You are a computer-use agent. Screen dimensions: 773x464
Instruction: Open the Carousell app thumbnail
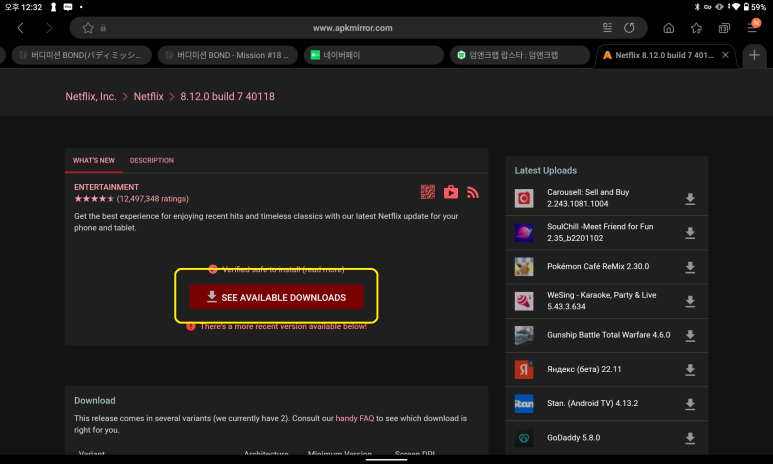point(524,198)
